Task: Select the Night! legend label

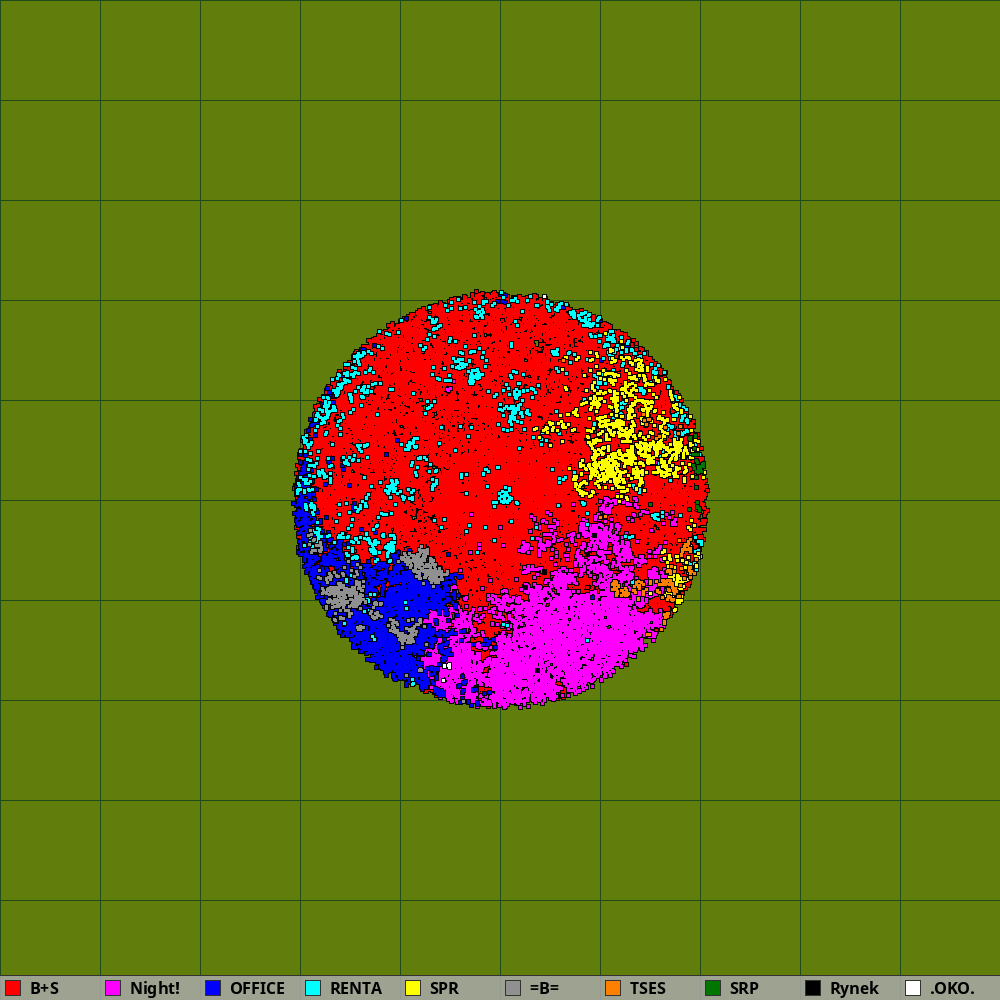Action: [x=155, y=988]
